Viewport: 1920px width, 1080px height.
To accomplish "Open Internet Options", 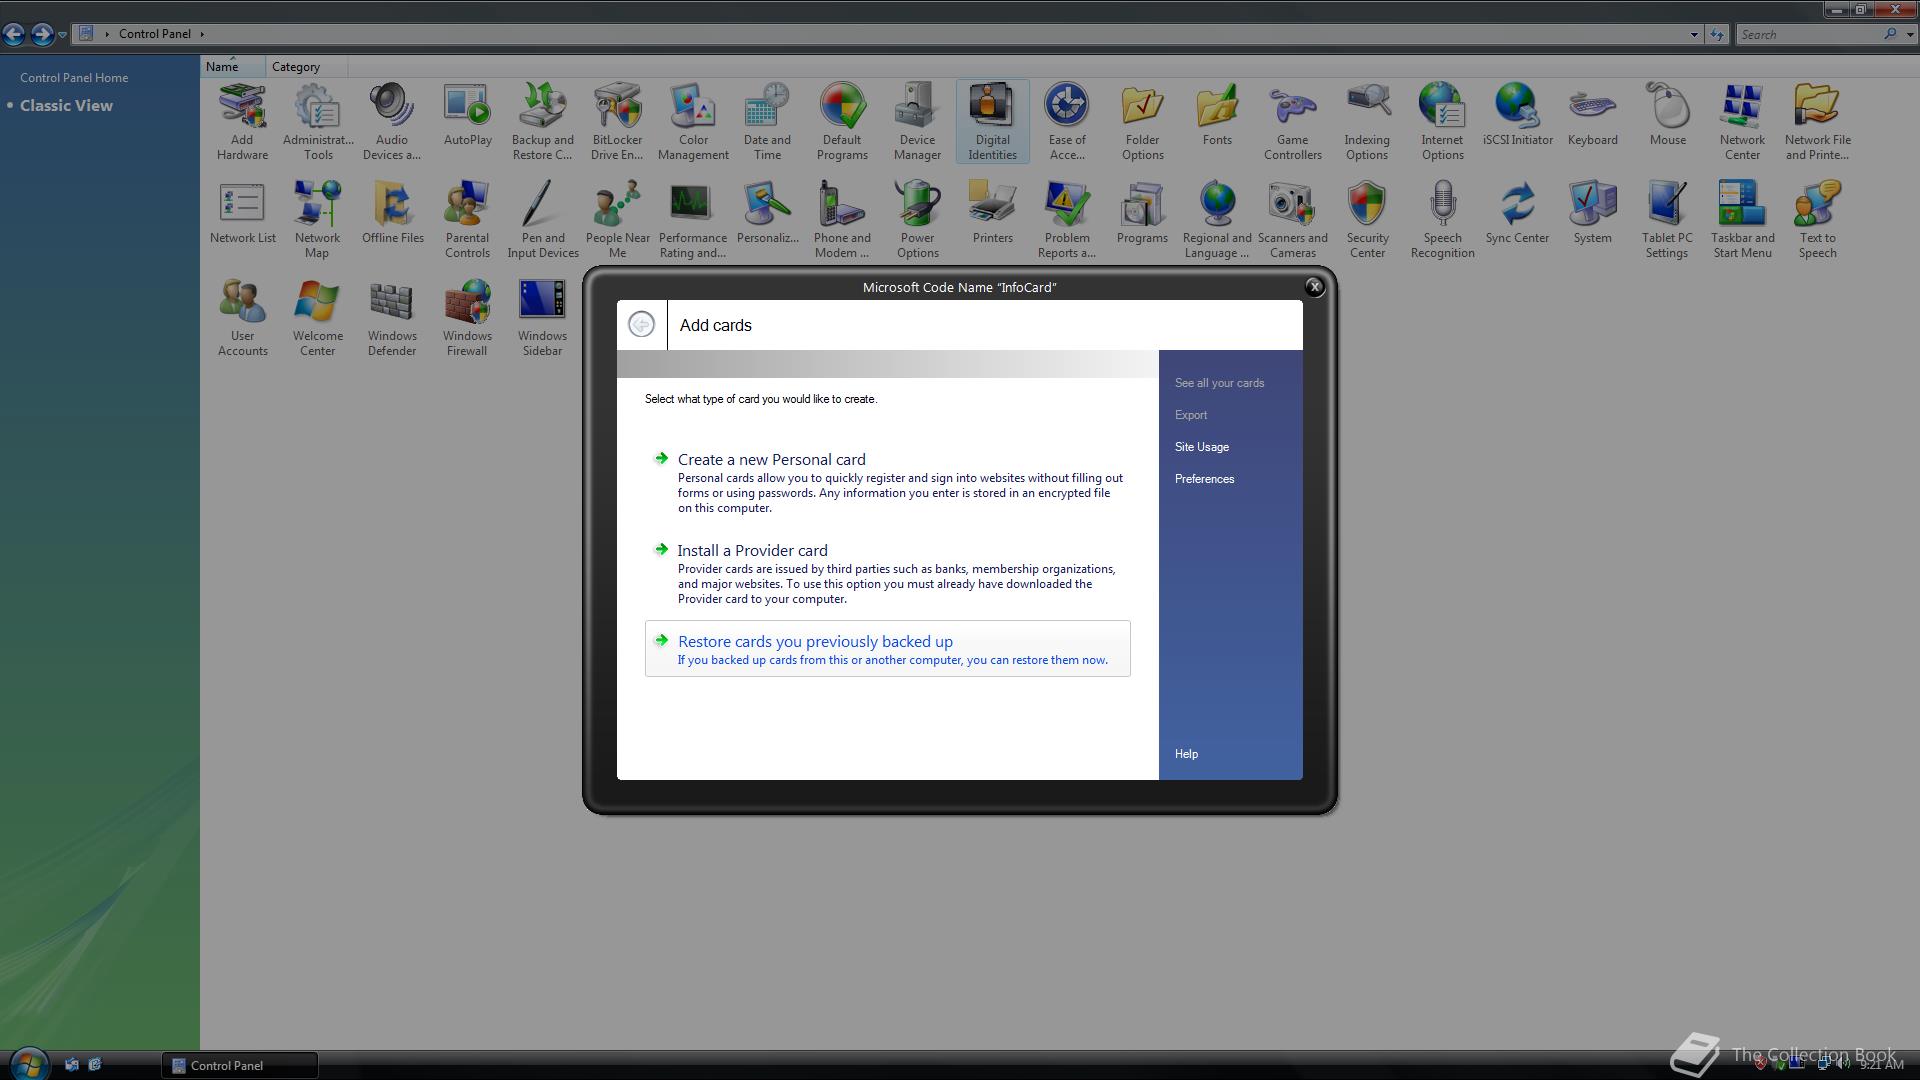I will [1442, 121].
